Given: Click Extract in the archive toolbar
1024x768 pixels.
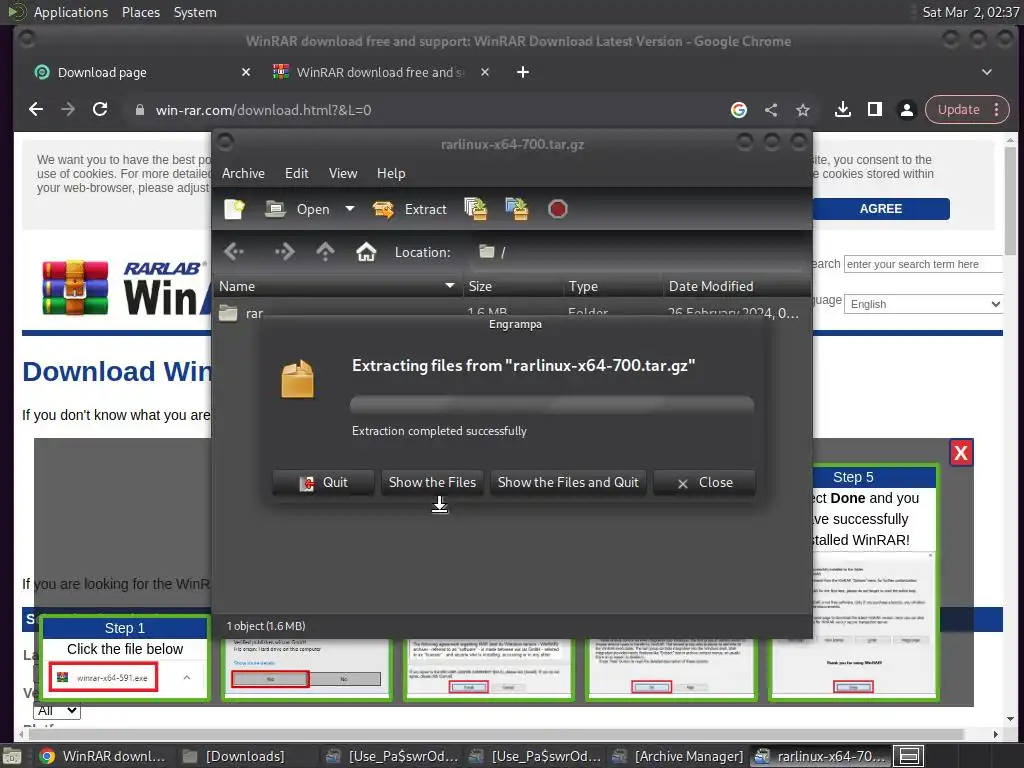Looking at the screenshot, I should tap(410, 209).
